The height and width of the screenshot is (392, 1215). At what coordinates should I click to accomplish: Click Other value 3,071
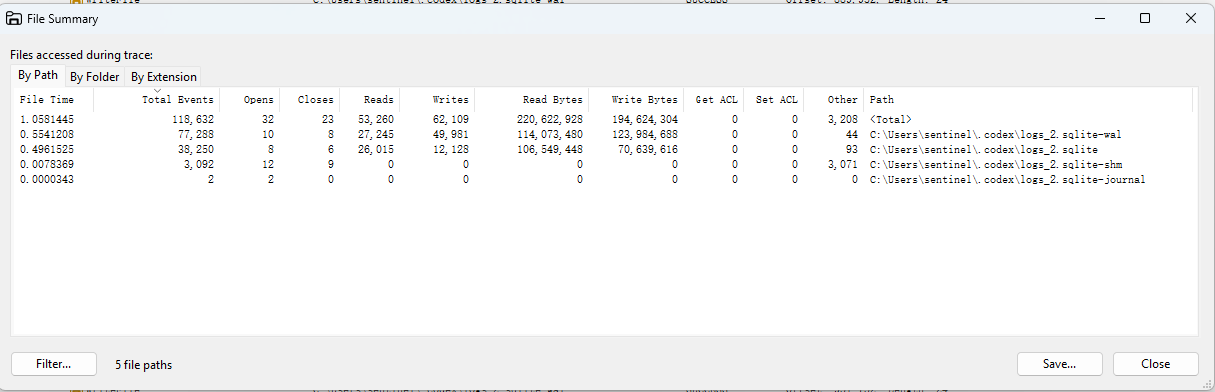[x=842, y=164]
